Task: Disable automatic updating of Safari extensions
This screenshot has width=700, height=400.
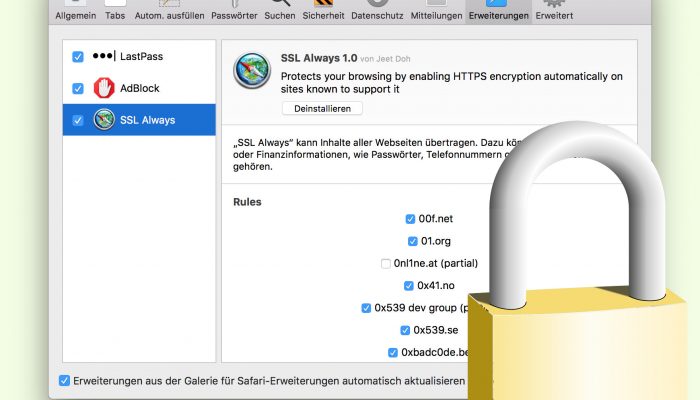Action: [x=64, y=381]
